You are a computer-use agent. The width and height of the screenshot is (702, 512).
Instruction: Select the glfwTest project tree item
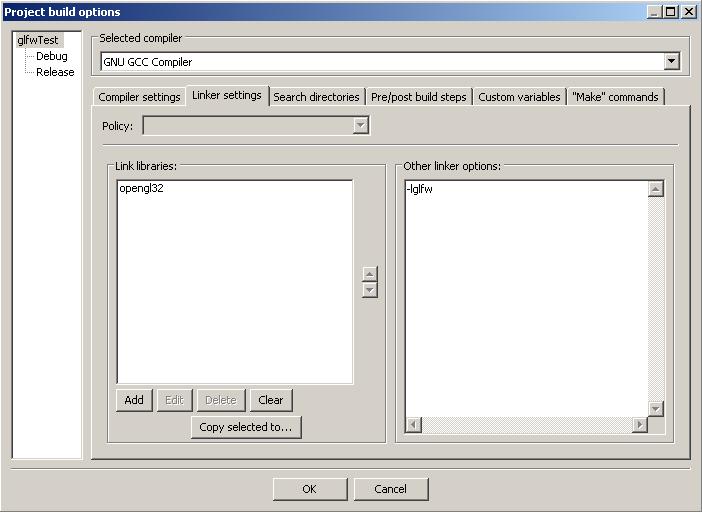38,40
